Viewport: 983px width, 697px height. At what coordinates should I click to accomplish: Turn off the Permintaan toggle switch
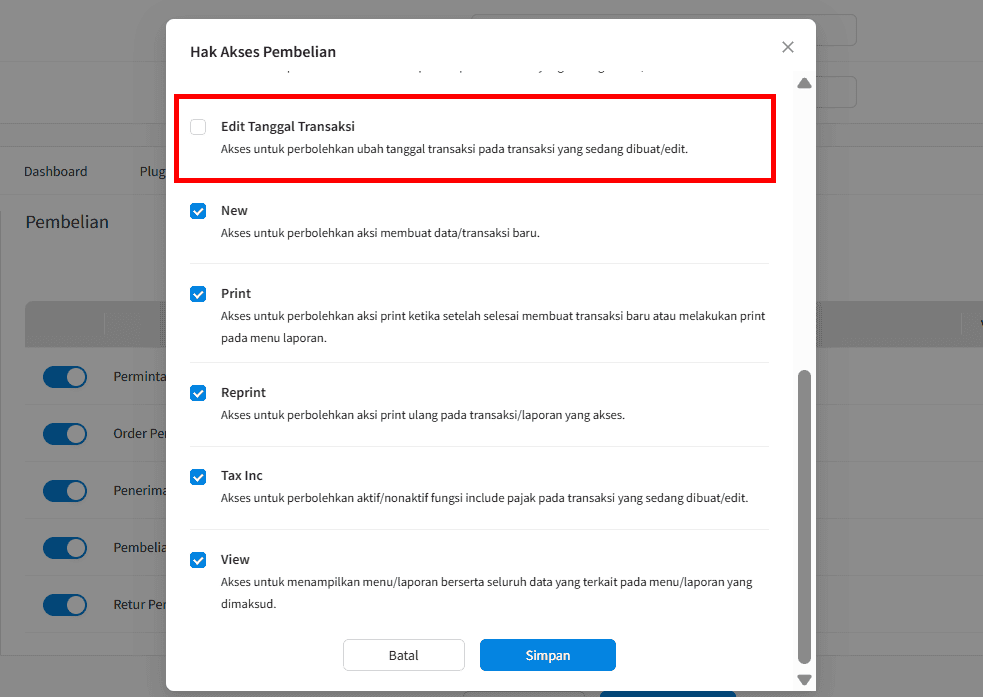click(x=65, y=377)
